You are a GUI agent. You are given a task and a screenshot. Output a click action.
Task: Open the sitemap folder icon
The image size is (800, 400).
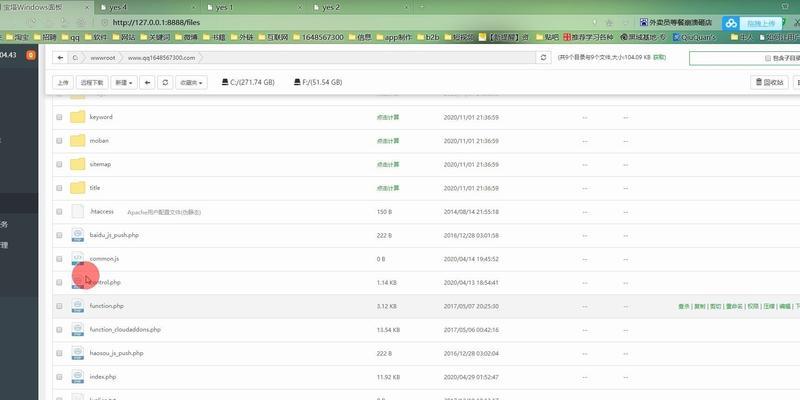[x=78, y=164]
